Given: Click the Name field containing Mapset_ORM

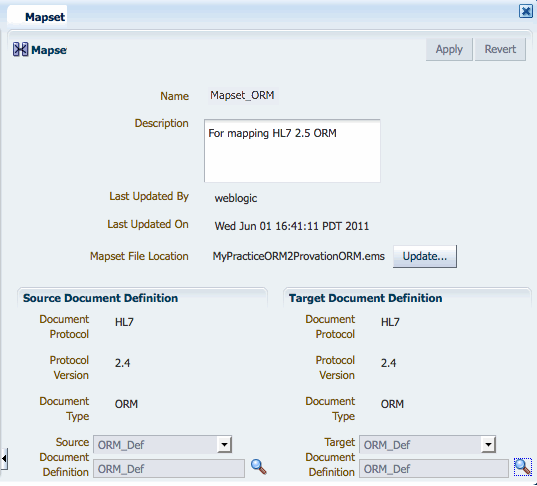Looking at the screenshot, I should point(242,95).
